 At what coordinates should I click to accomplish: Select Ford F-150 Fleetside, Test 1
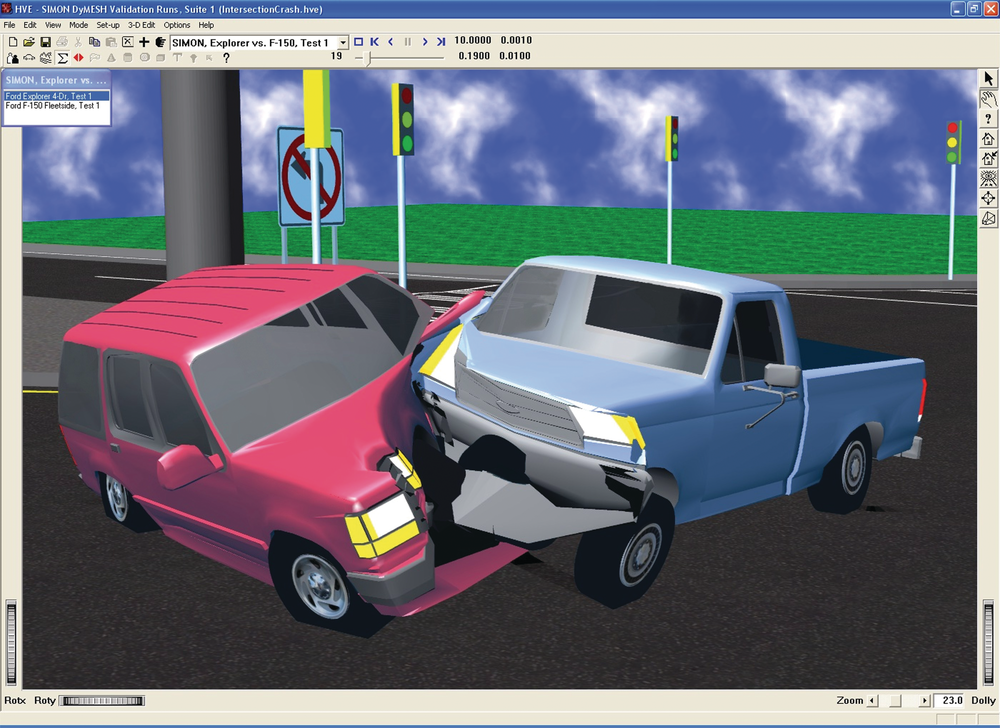point(53,106)
